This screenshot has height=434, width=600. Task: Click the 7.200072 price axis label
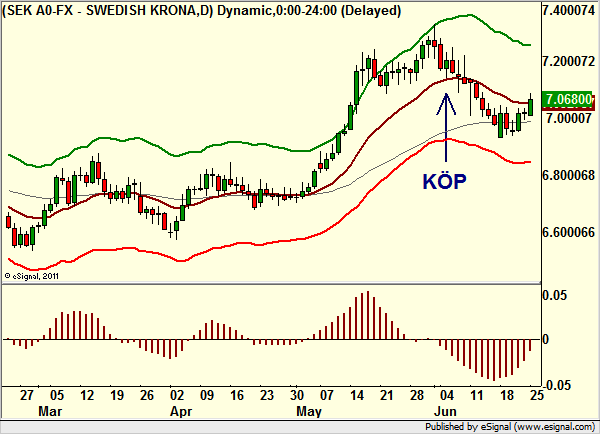pos(569,61)
